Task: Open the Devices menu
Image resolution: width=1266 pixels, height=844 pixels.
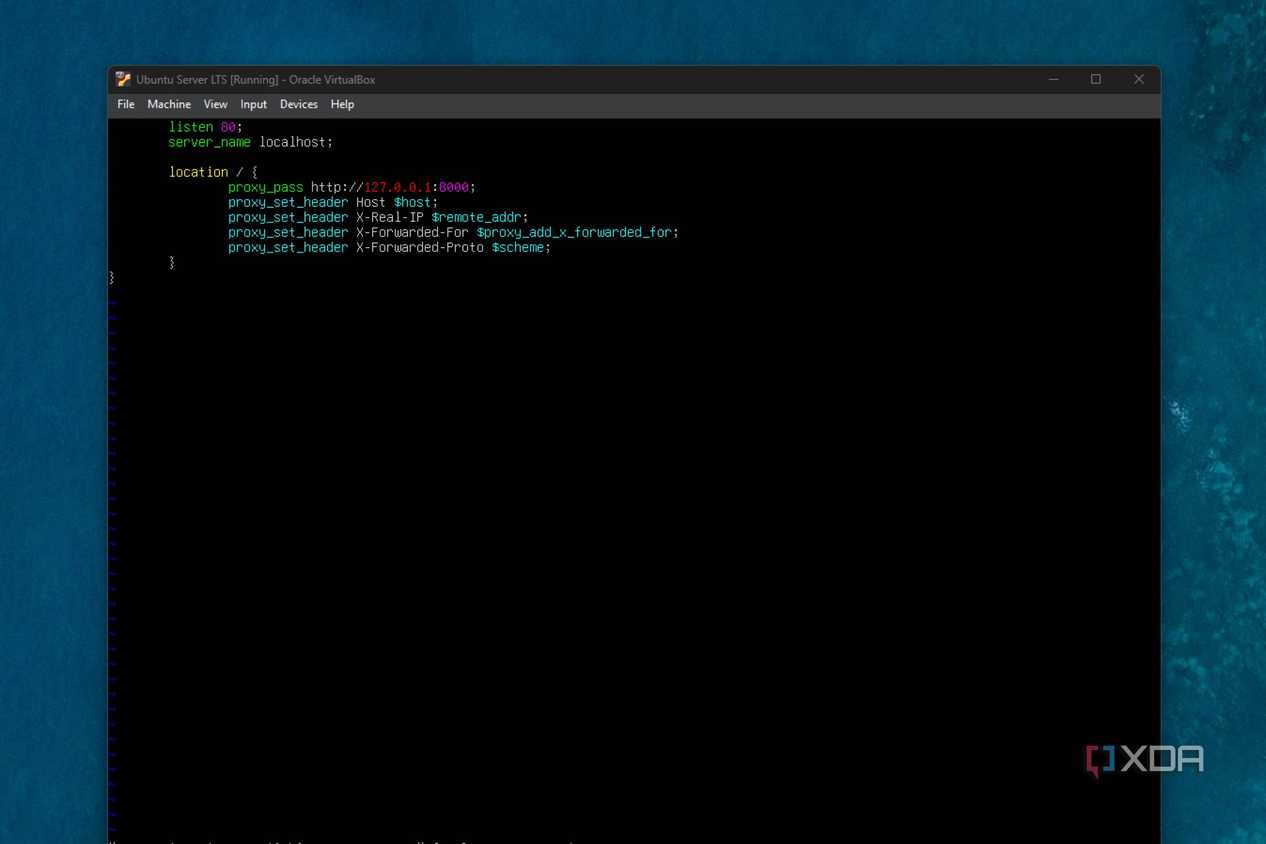Action: pos(298,104)
